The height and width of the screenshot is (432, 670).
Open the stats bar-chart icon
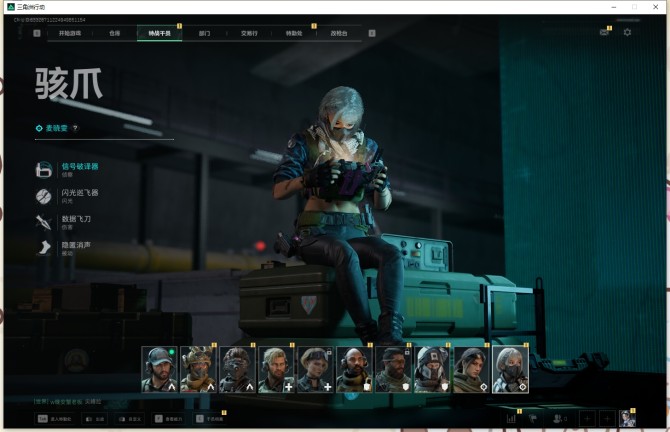coord(511,419)
